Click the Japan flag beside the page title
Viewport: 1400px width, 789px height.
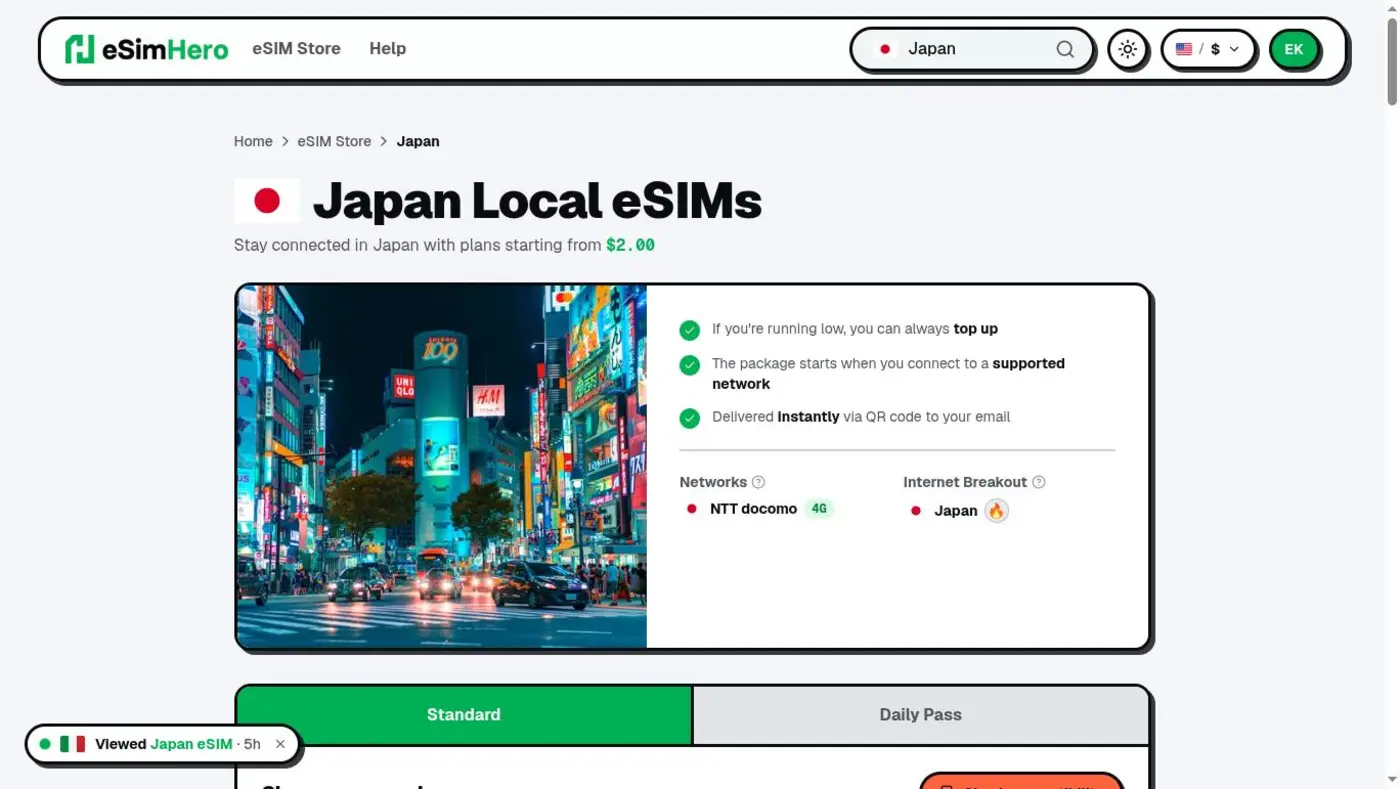pyautogui.click(x=267, y=200)
